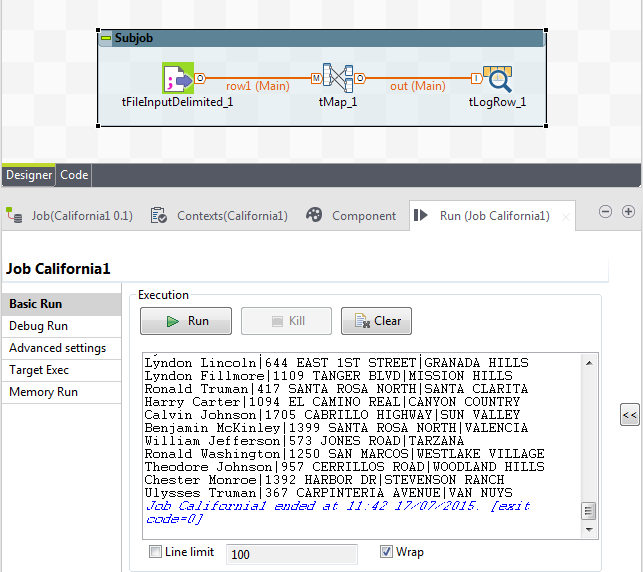Image resolution: width=643 pixels, height=572 pixels.
Task: Click the Line limit value field
Action: [x=292, y=554]
